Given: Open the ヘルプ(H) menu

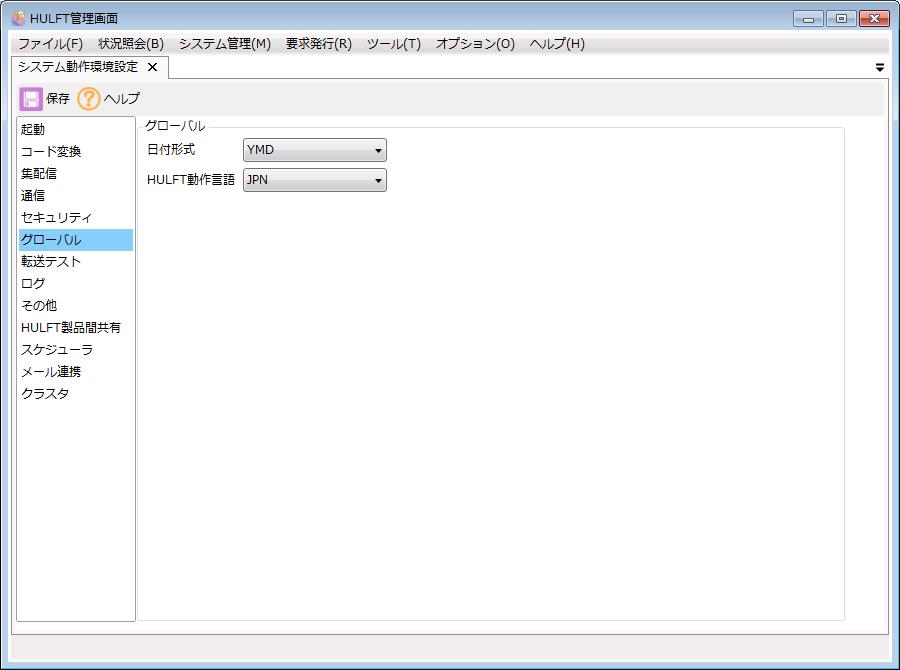Looking at the screenshot, I should point(557,44).
